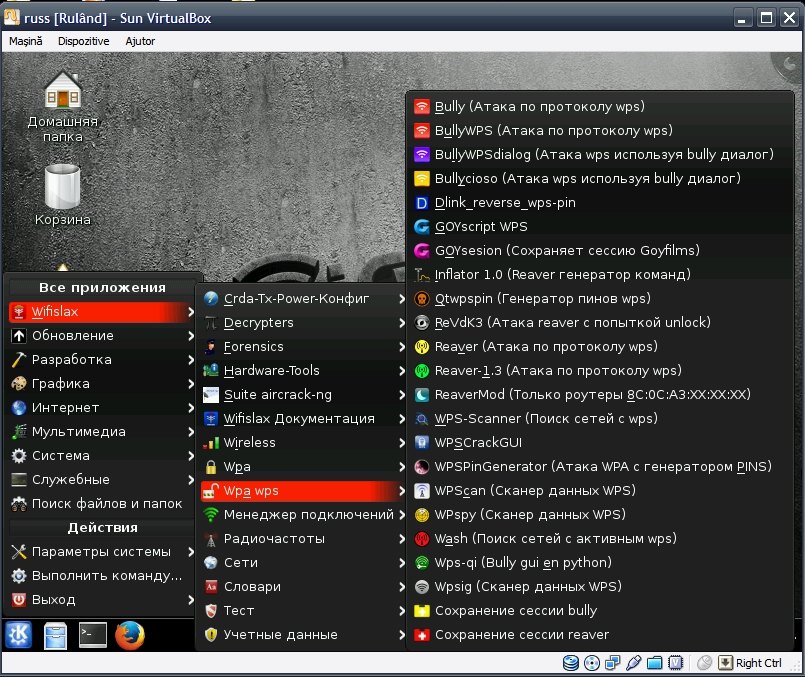Launch ReVdK3 reaver attack

point(600,322)
